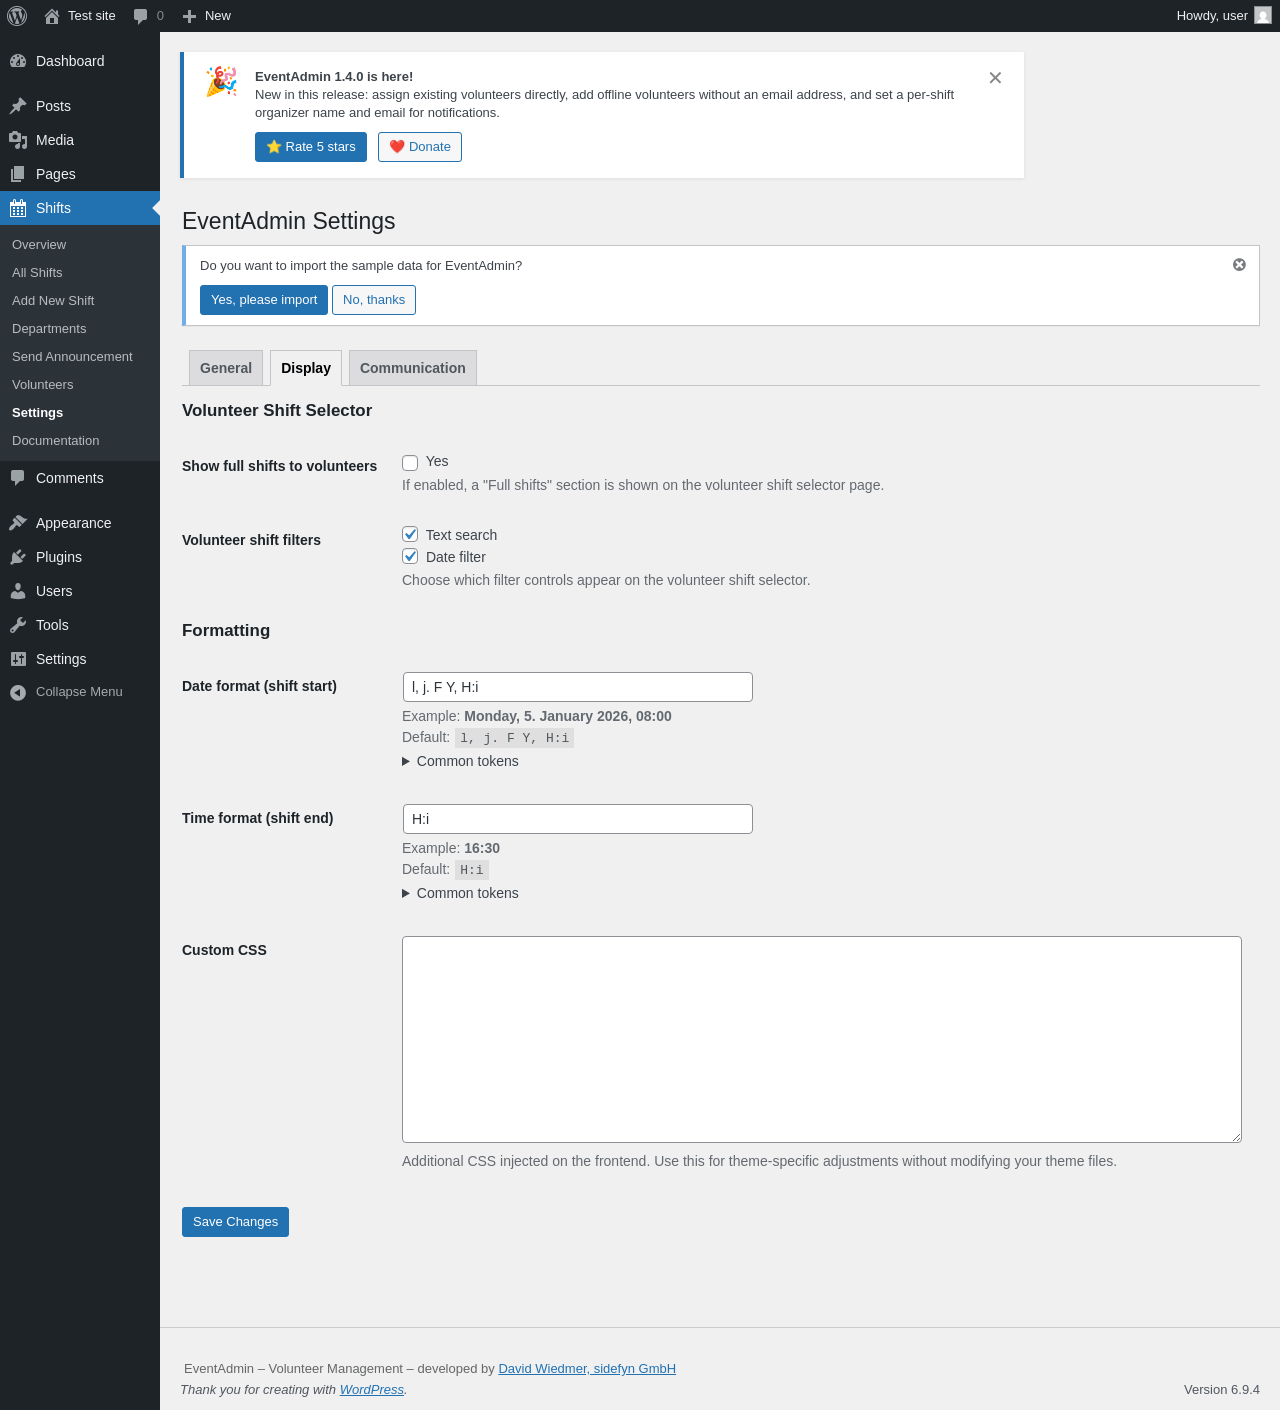
Task: Click the No, thanks button
Action: [374, 300]
